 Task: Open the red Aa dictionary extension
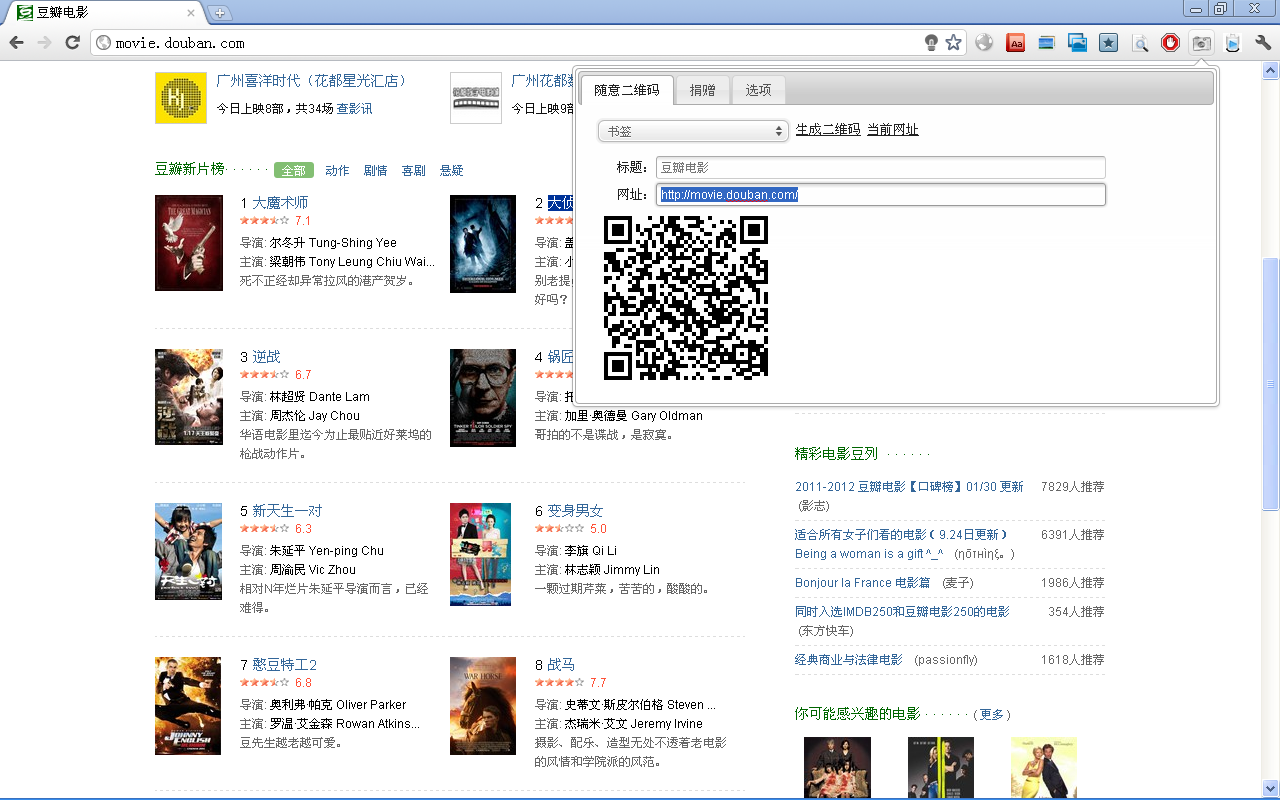click(1016, 42)
